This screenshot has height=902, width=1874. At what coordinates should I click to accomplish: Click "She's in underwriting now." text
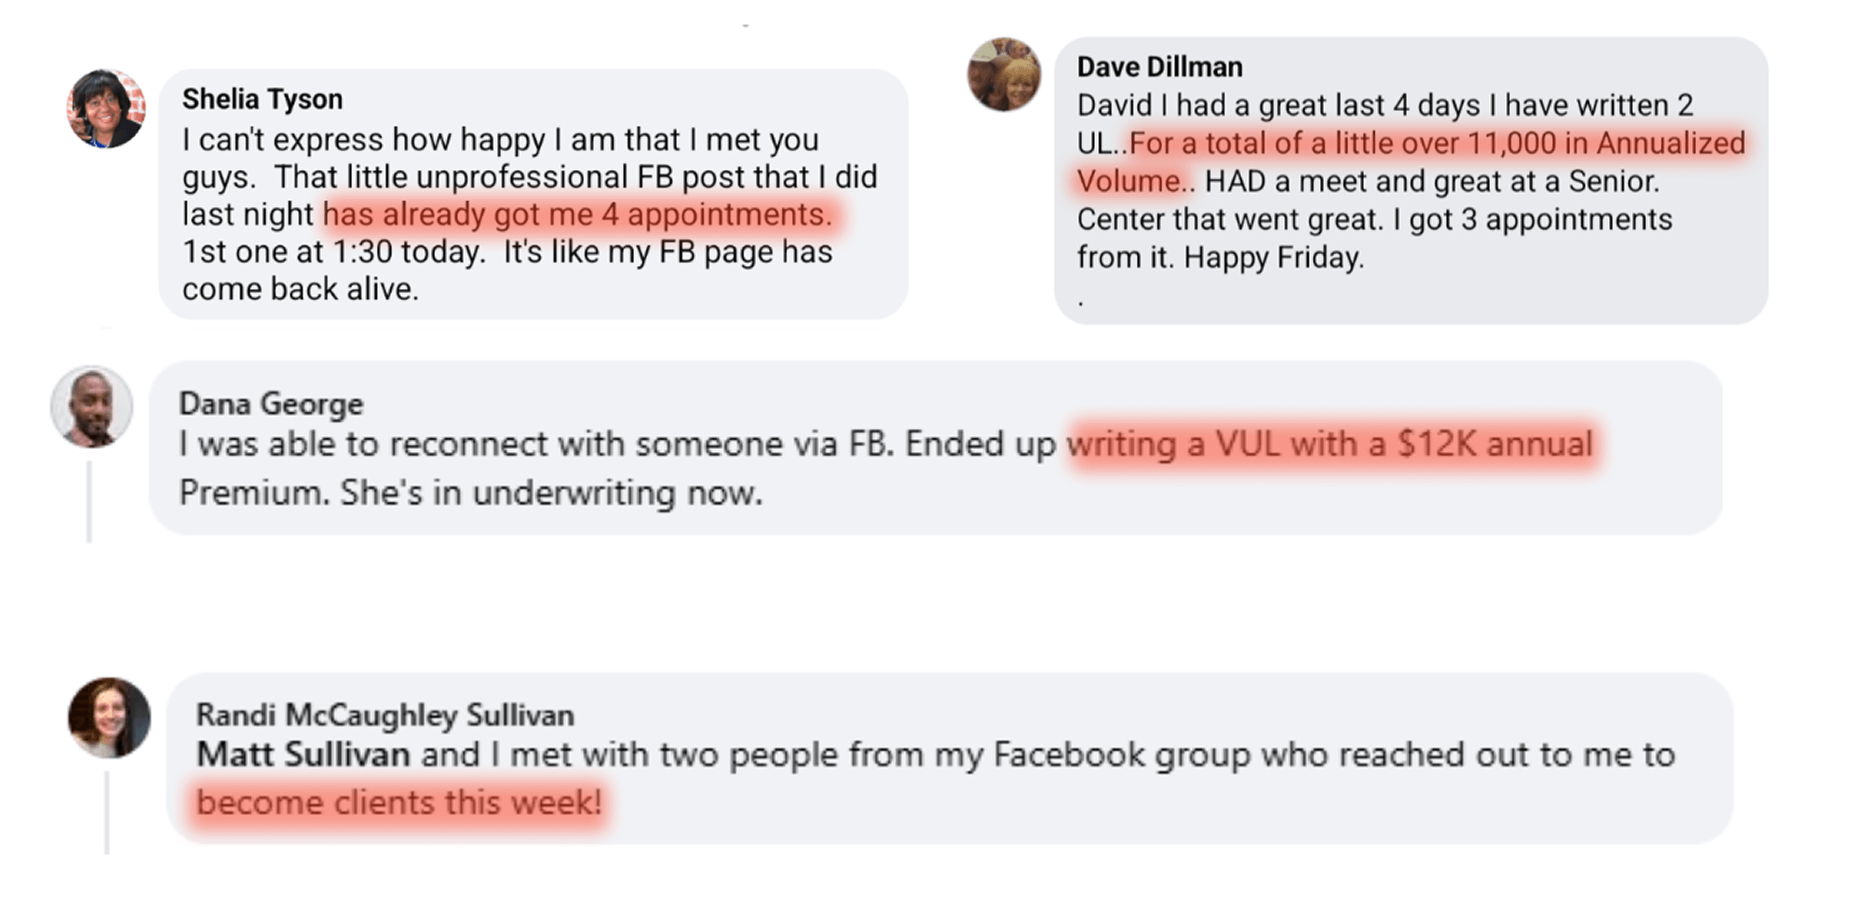551,493
